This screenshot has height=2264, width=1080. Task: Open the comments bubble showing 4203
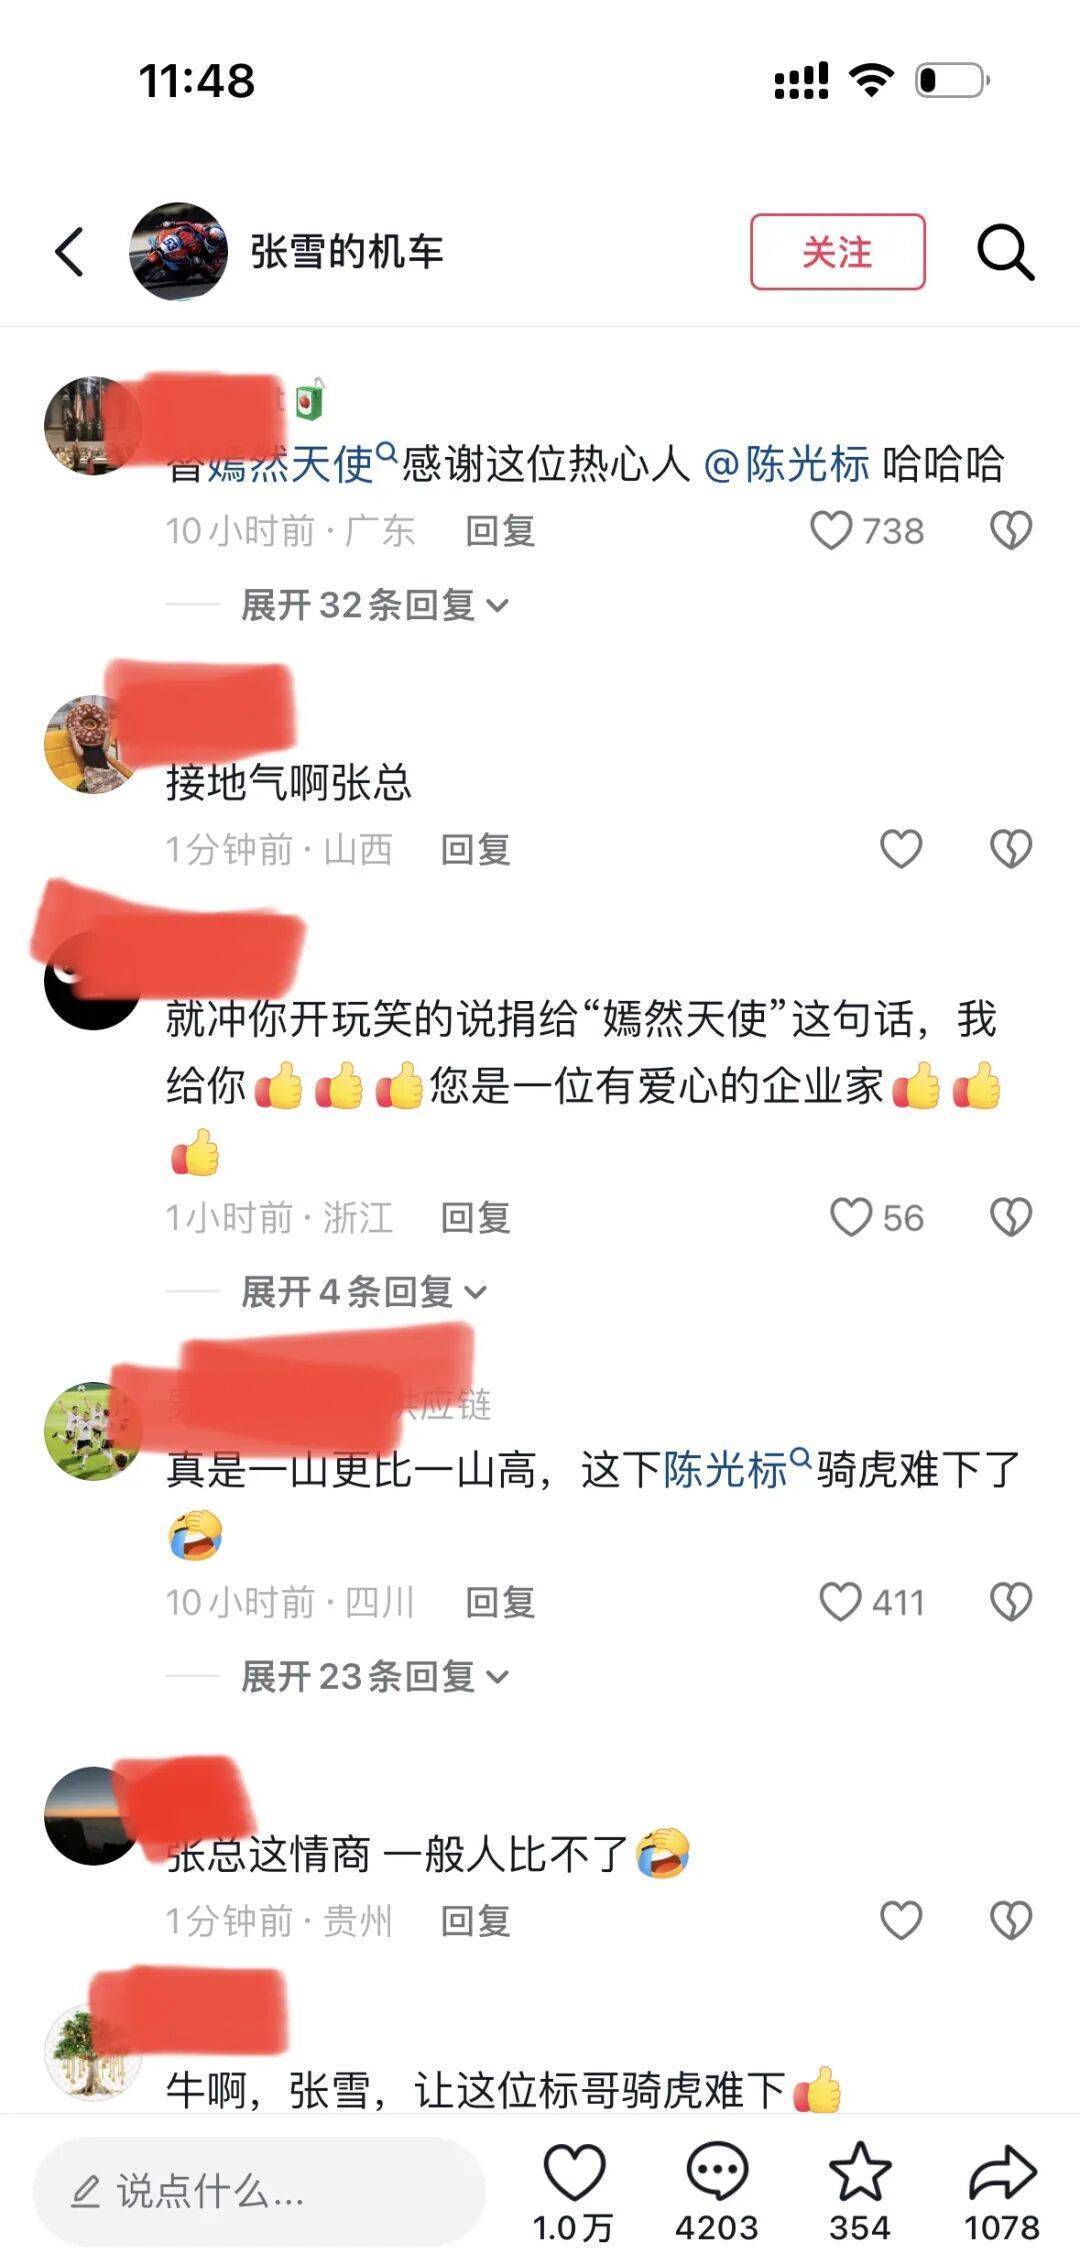[717, 2192]
